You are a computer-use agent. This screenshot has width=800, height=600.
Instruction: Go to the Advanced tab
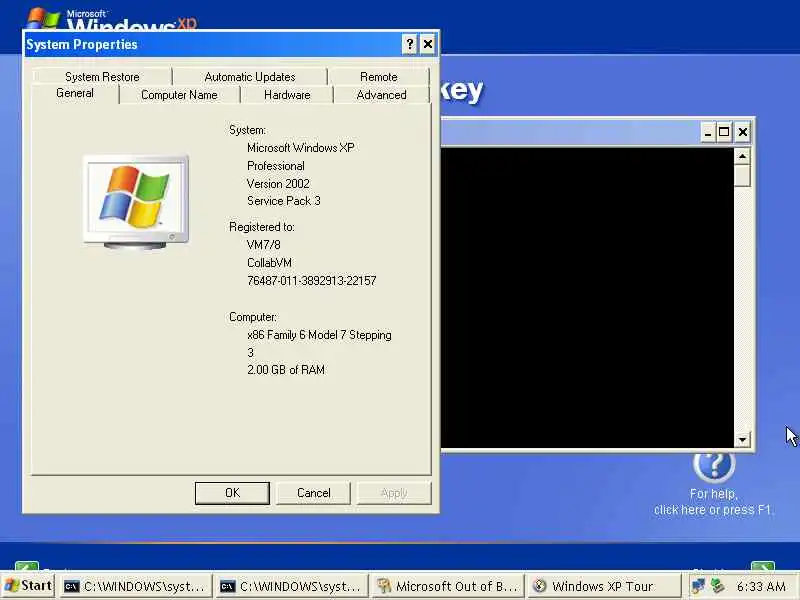pos(382,95)
